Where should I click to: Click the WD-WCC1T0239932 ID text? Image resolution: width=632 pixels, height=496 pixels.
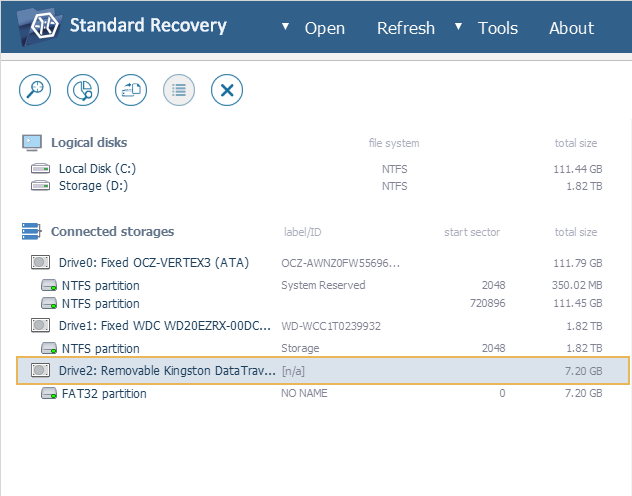tap(331, 326)
